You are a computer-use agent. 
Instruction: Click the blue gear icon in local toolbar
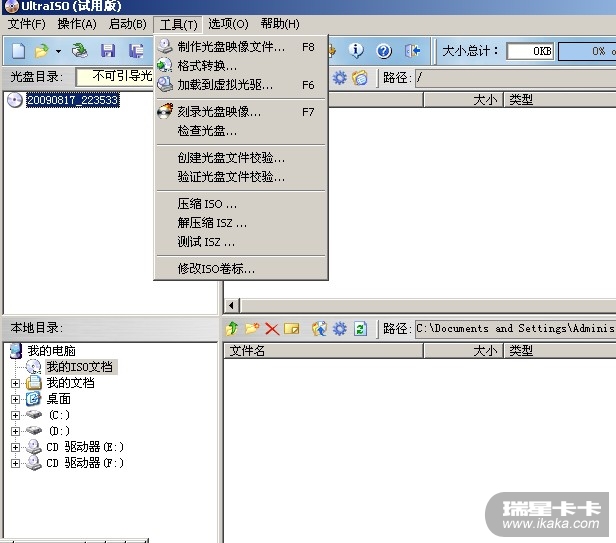click(340, 328)
